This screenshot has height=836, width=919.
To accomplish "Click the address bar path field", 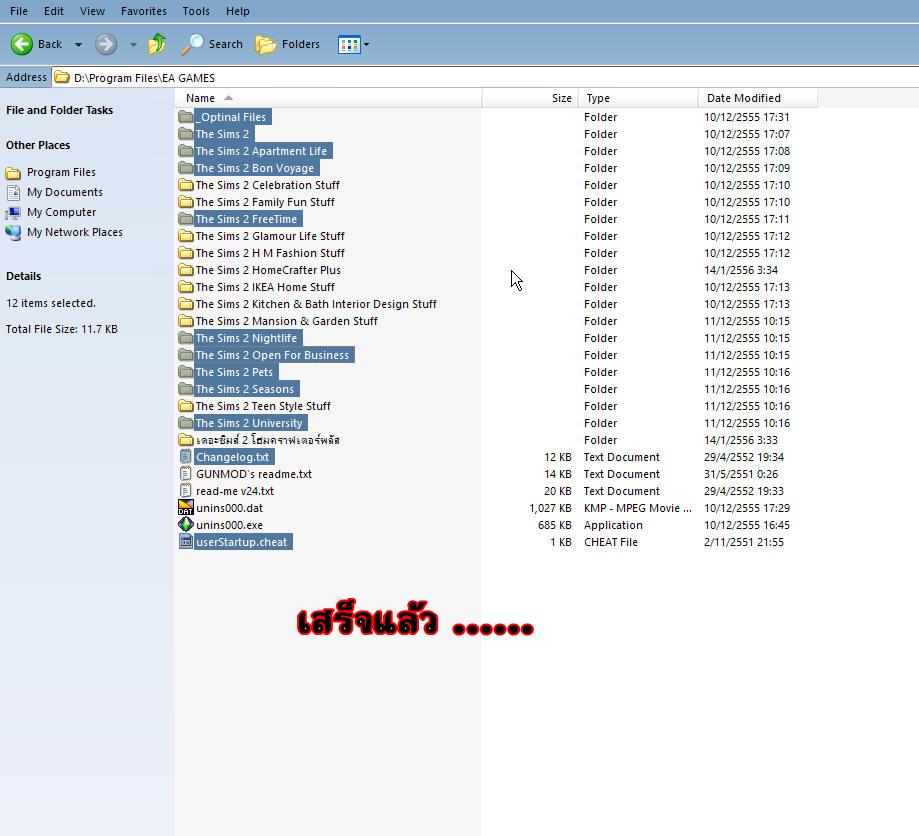I will click(x=485, y=77).
